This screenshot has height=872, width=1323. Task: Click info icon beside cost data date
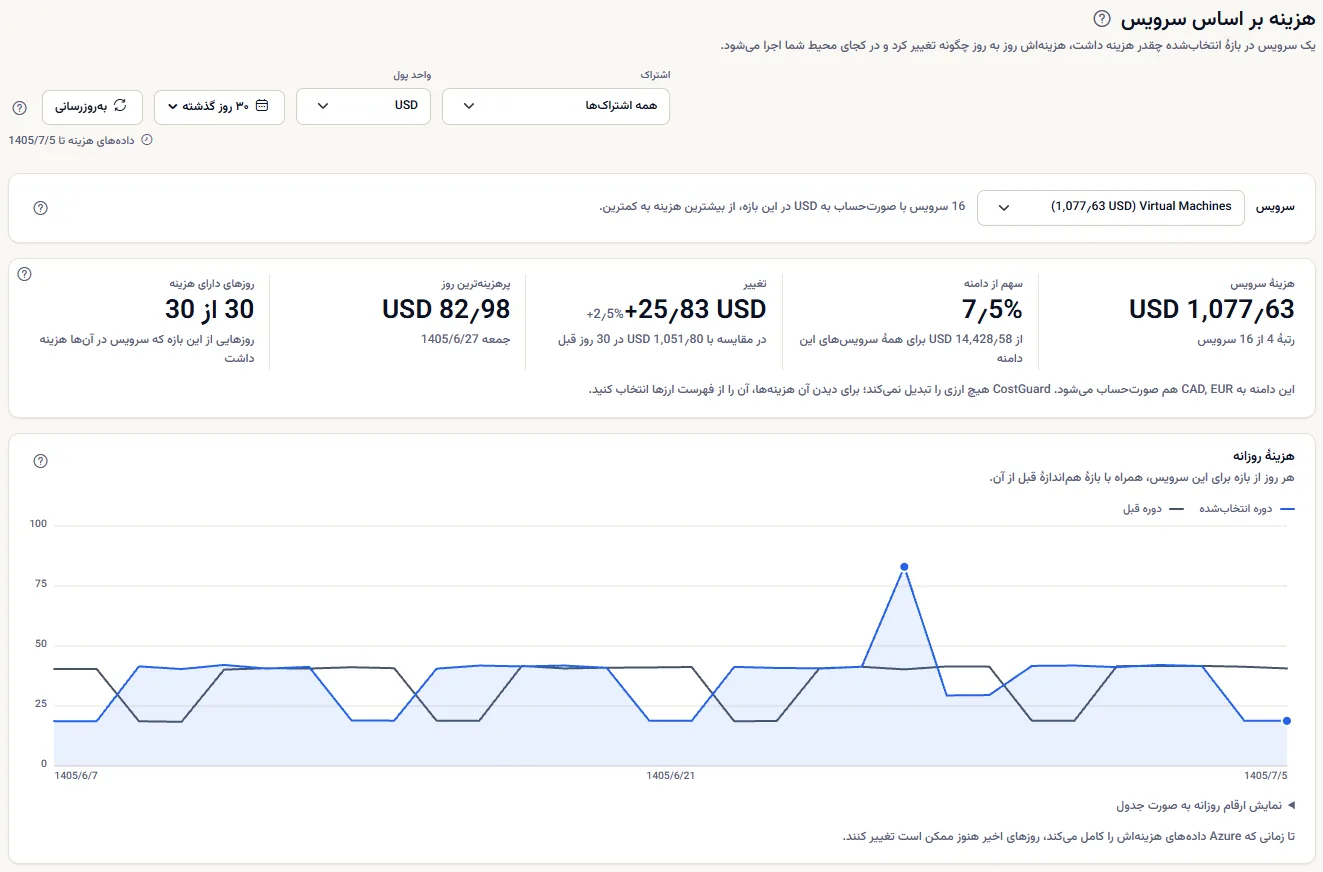click(x=147, y=140)
